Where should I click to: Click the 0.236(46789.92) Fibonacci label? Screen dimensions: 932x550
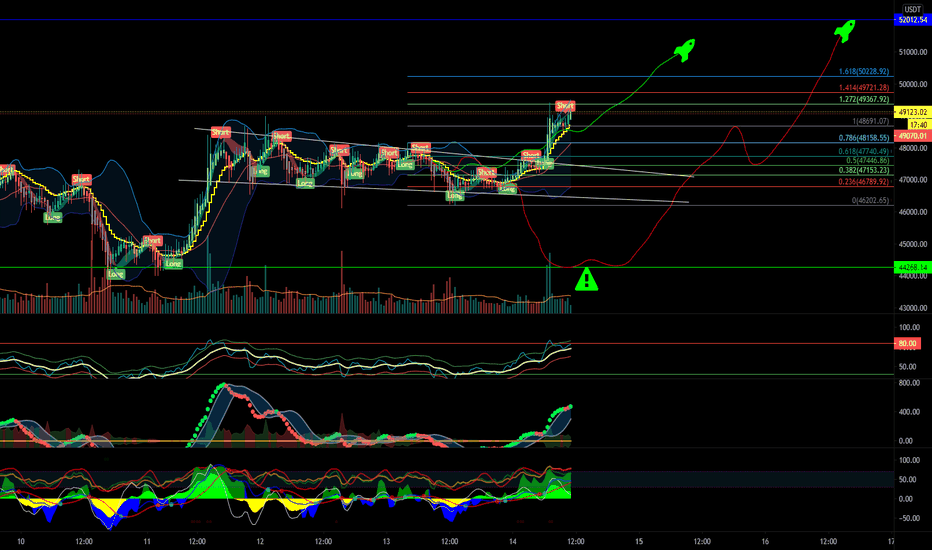coord(864,181)
